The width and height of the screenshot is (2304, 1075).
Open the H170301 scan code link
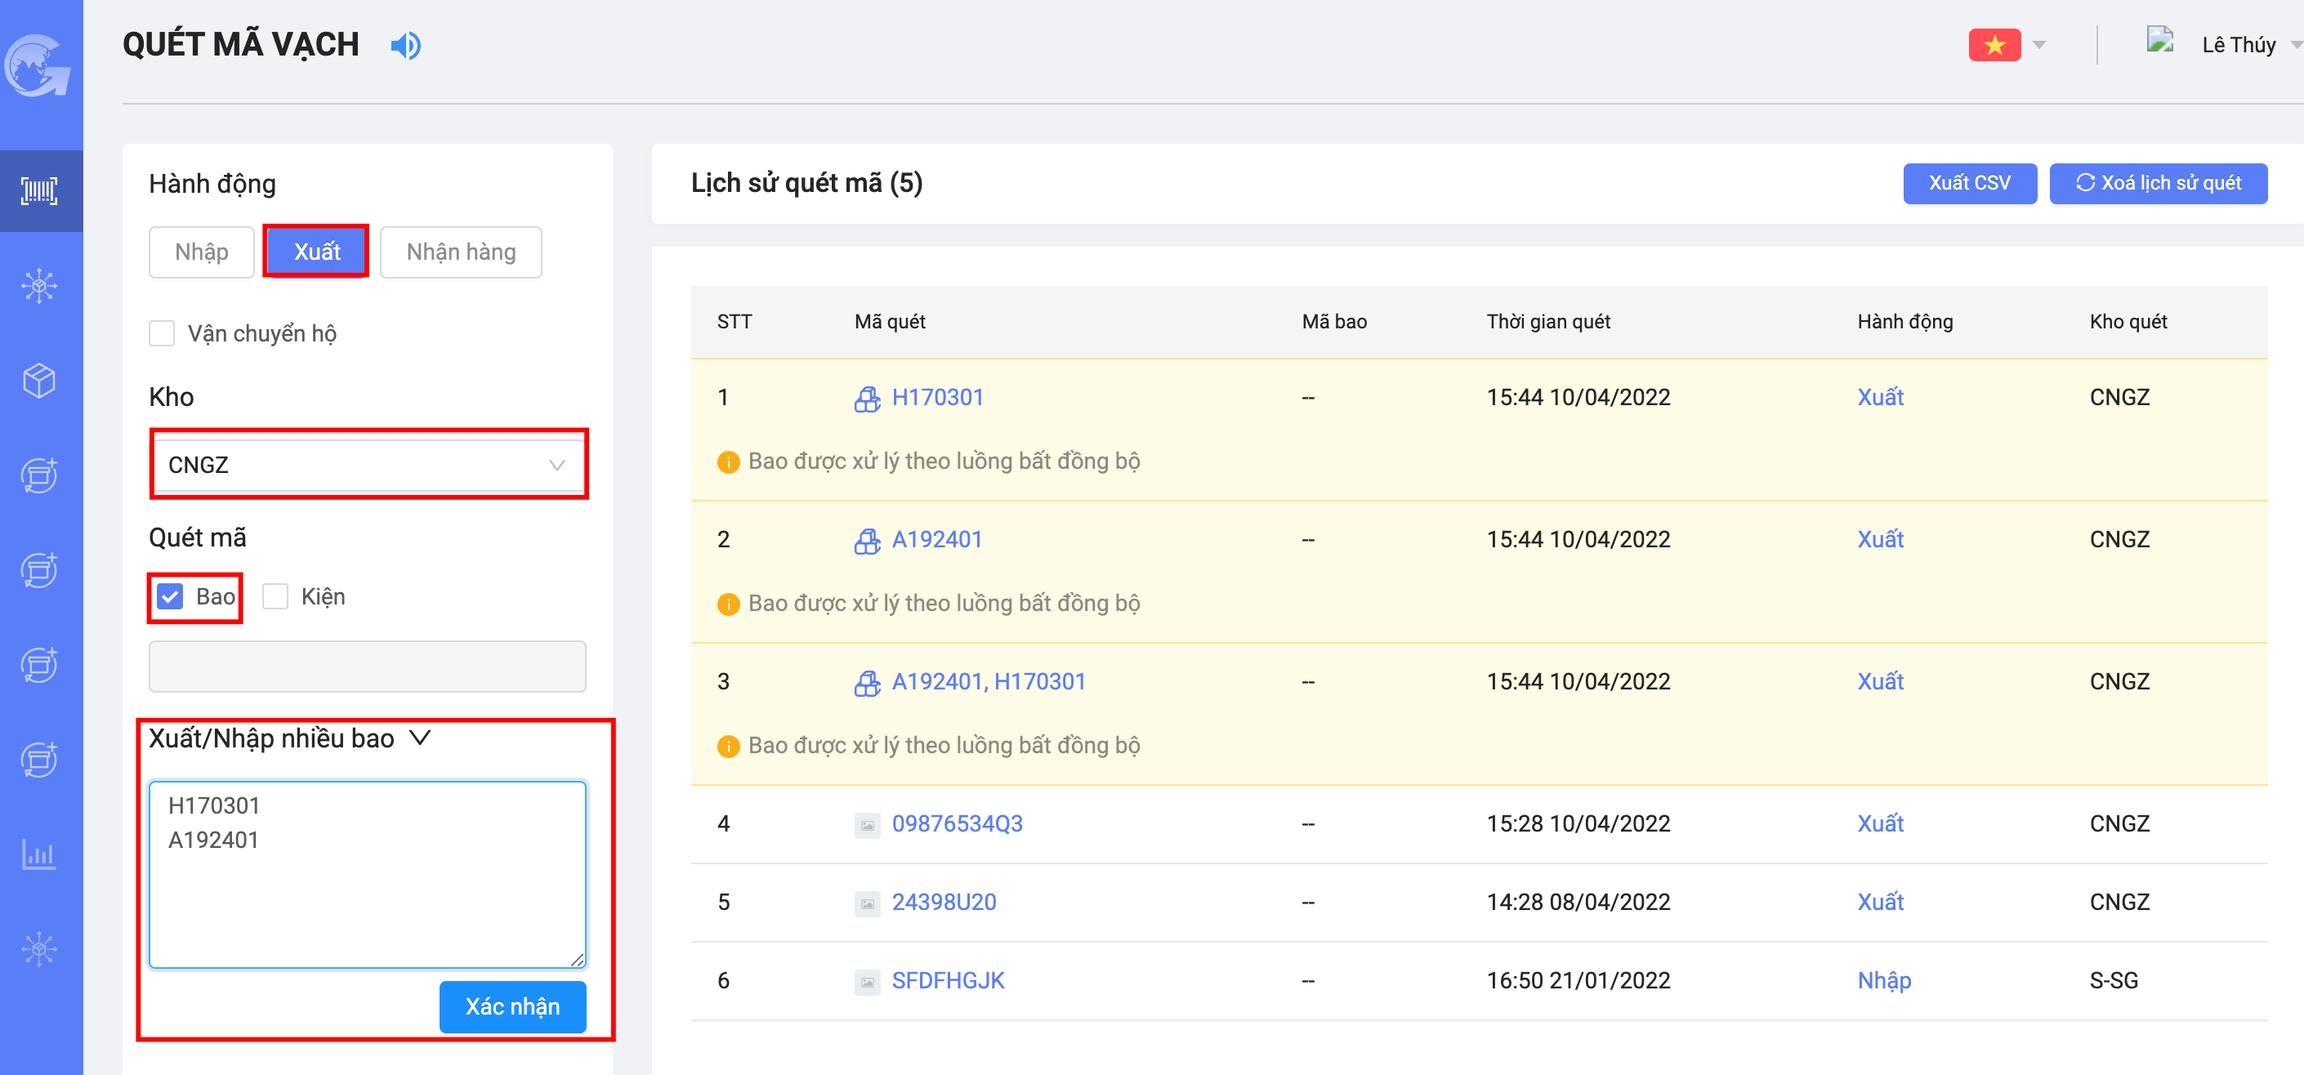(x=937, y=398)
